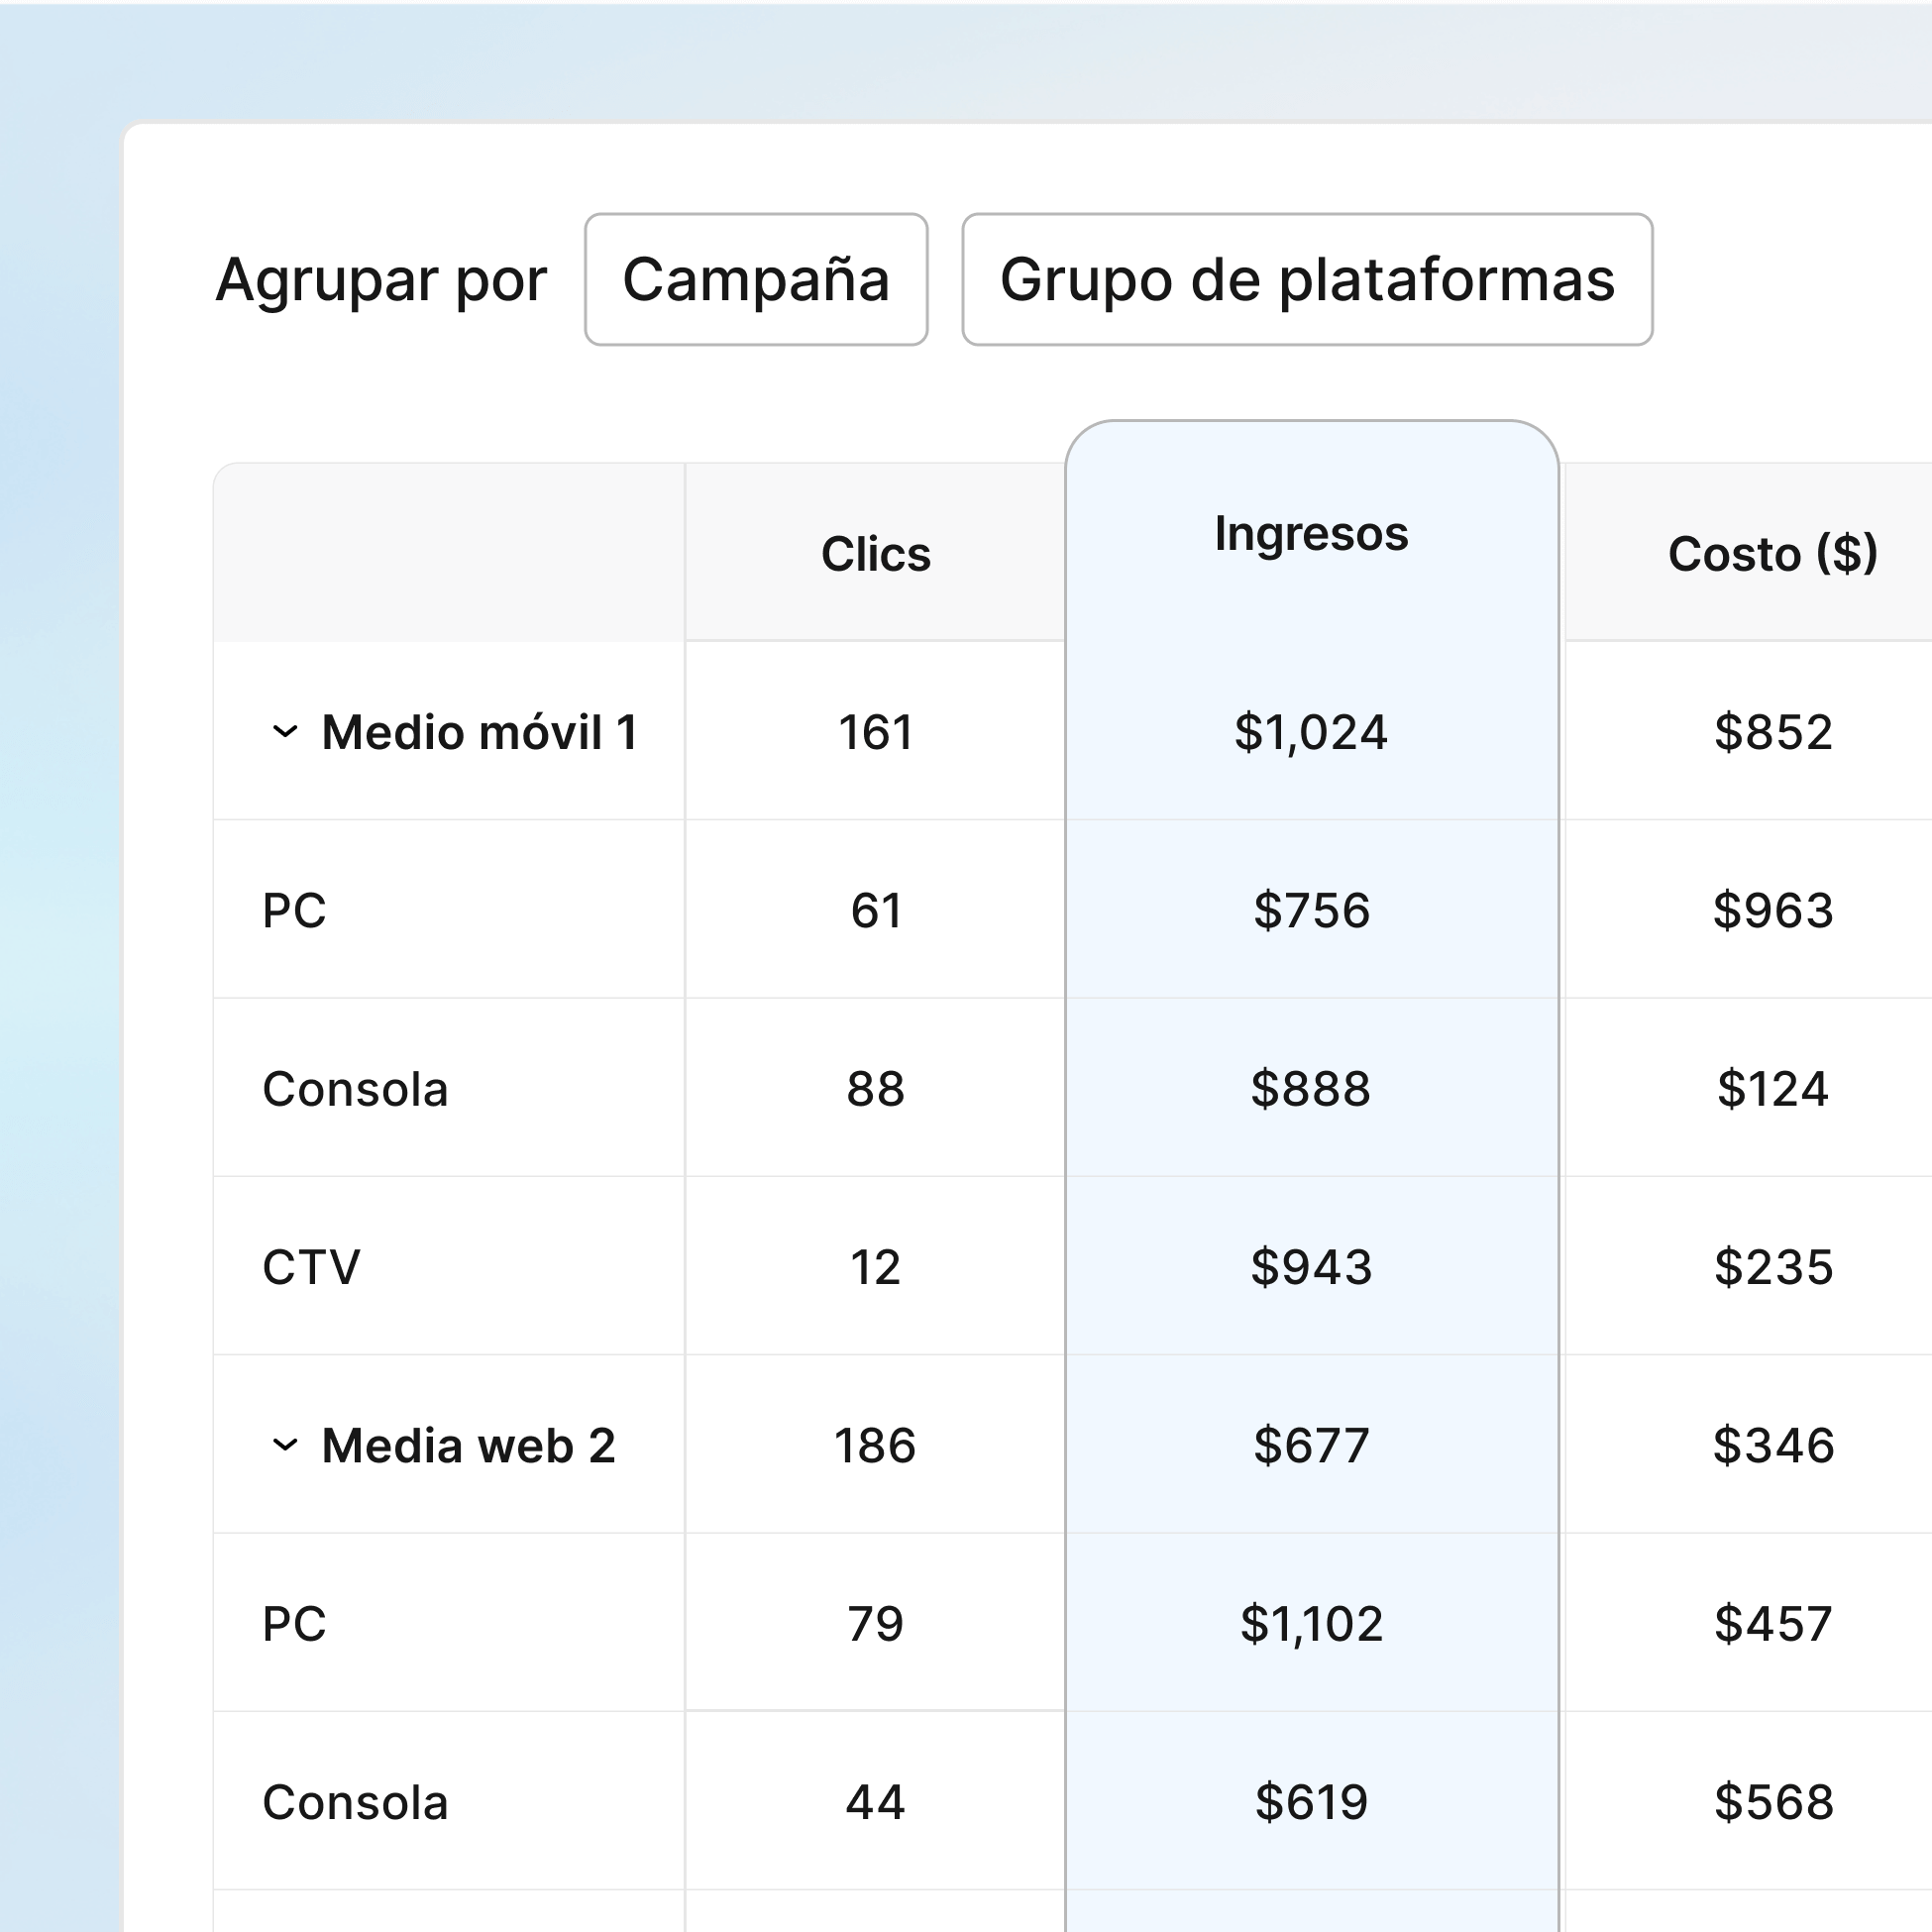Expand the chevron next to Medio móvil 1

click(x=285, y=733)
